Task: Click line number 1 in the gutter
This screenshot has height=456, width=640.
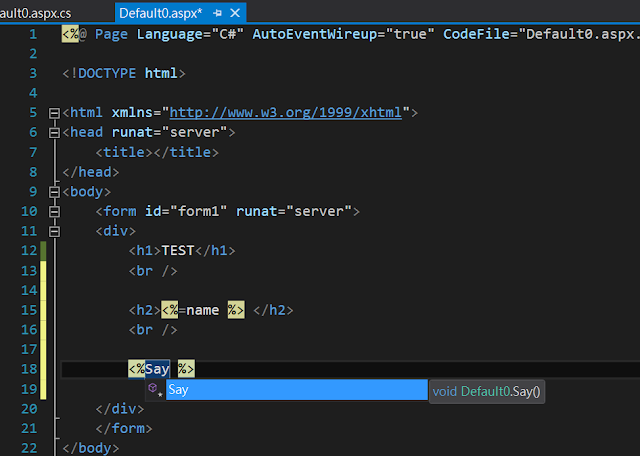Action: [33, 34]
